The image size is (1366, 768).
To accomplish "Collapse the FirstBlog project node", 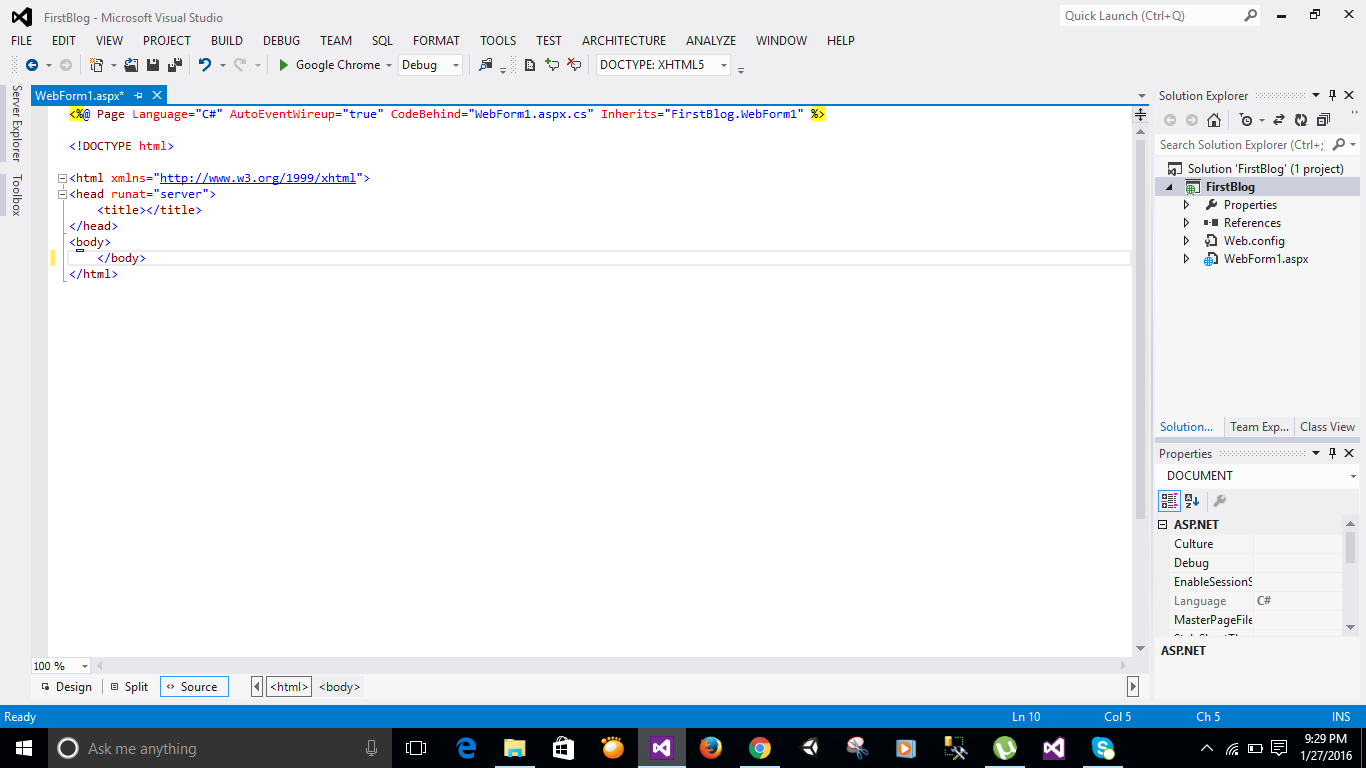I will pyautogui.click(x=1169, y=188).
